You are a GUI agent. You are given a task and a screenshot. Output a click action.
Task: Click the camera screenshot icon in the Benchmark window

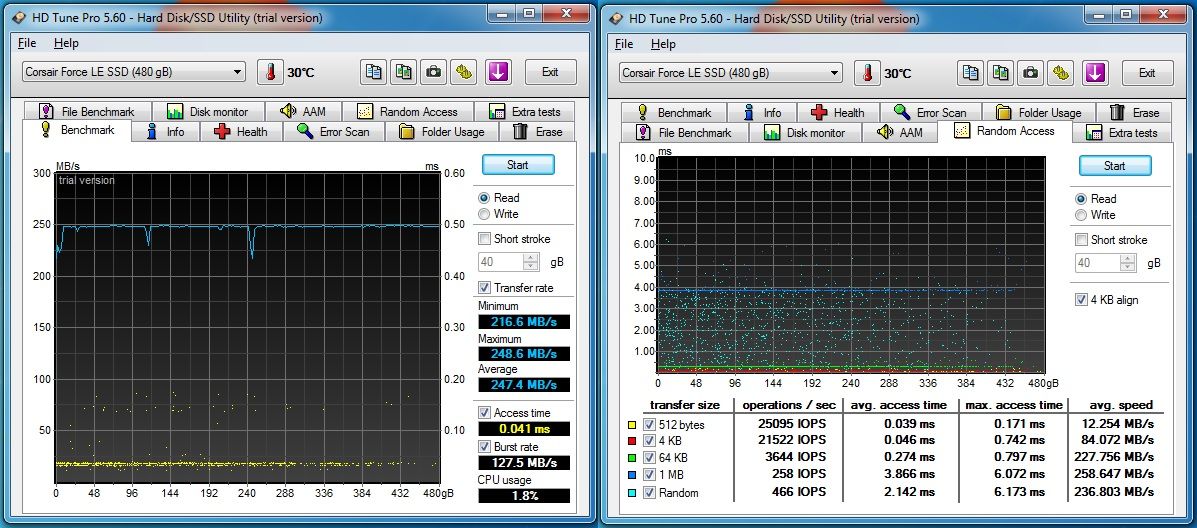pyautogui.click(x=434, y=72)
